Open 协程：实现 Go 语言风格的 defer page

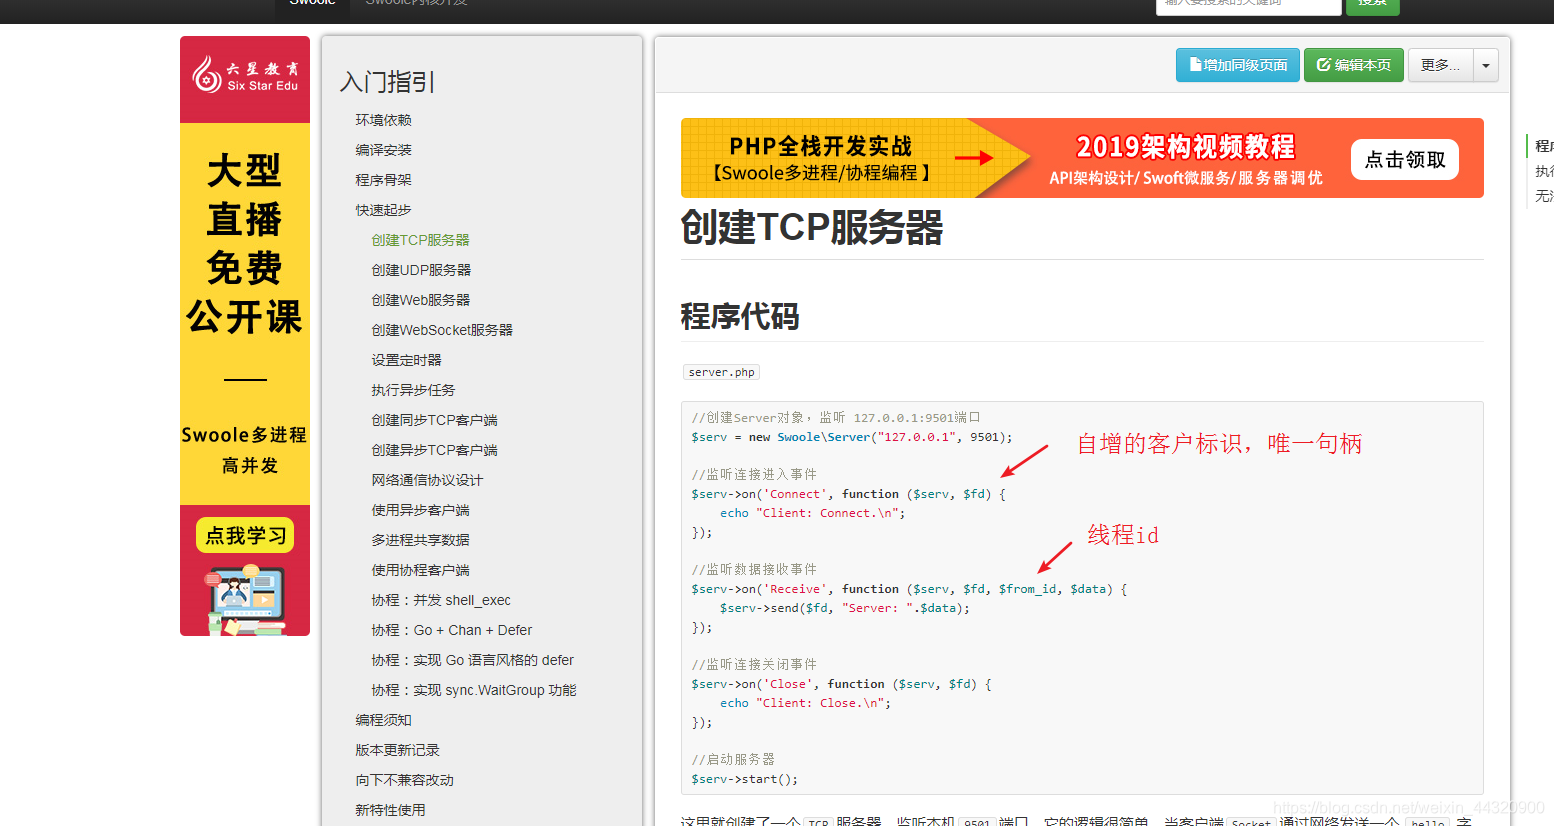pos(472,660)
